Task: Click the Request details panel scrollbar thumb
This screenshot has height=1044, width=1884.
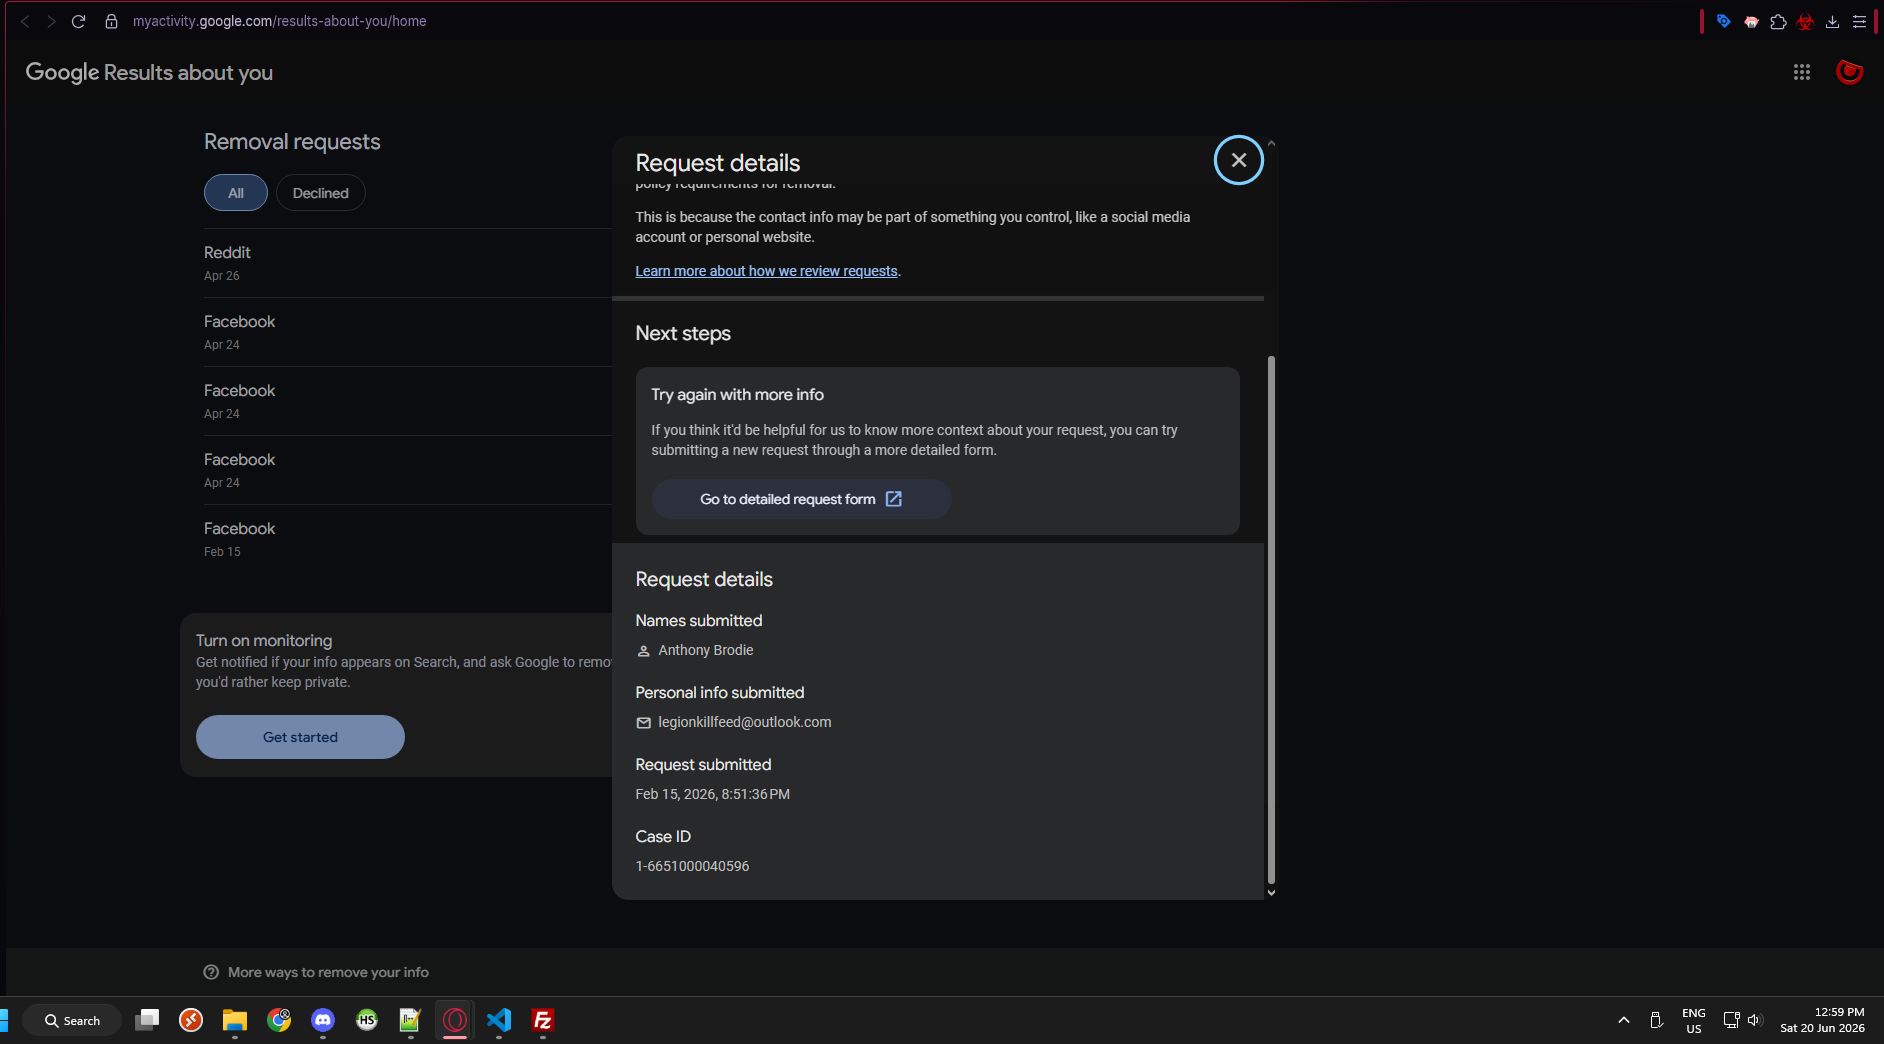Action: pos(1271,620)
